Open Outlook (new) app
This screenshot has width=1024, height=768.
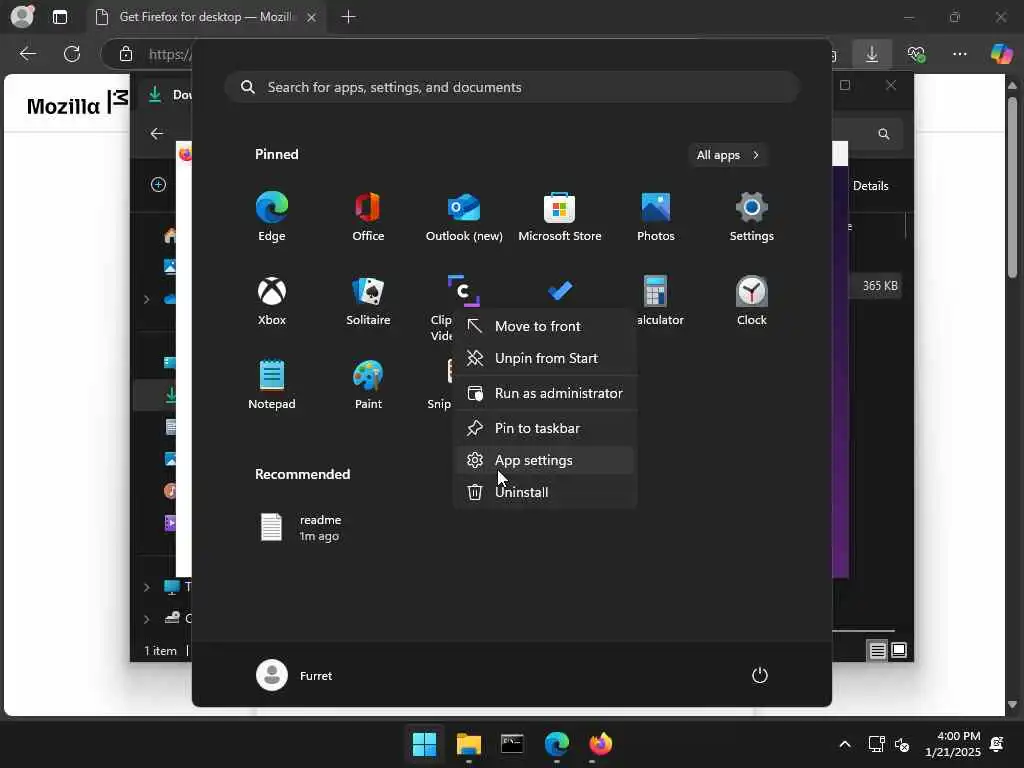[464, 217]
